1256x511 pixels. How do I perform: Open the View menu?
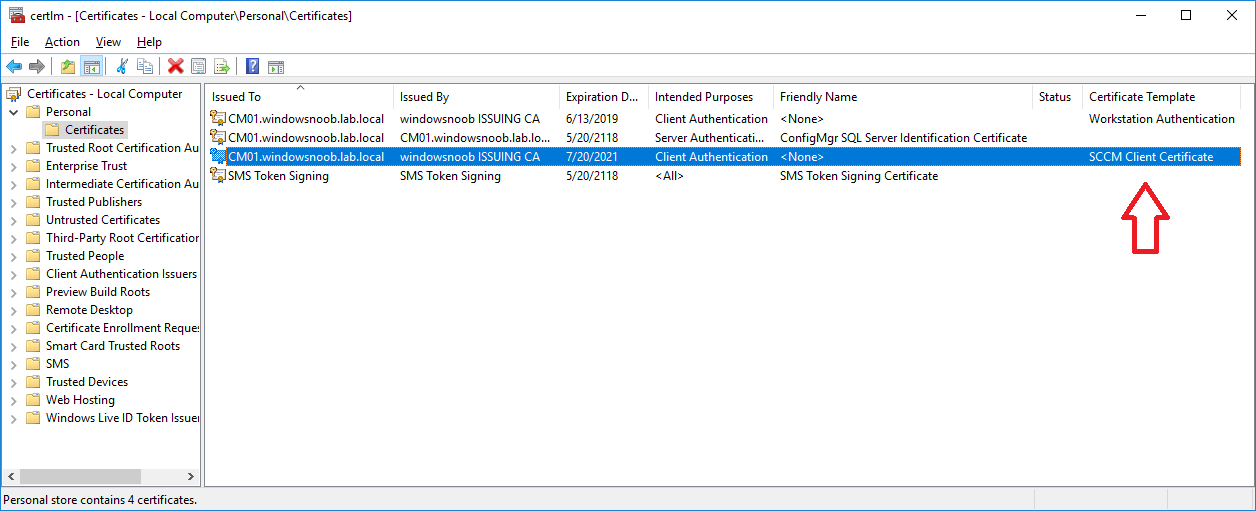click(x=108, y=42)
